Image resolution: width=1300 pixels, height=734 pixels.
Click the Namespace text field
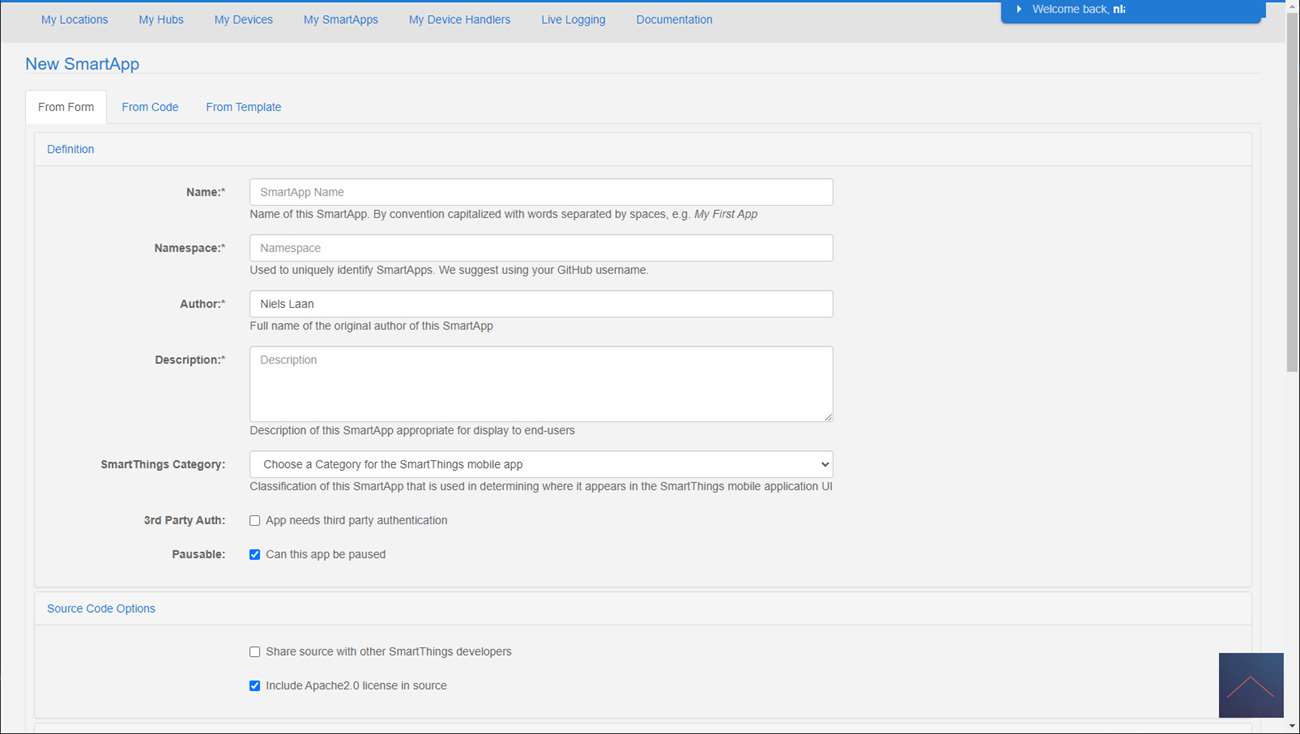pyautogui.click(x=540, y=248)
